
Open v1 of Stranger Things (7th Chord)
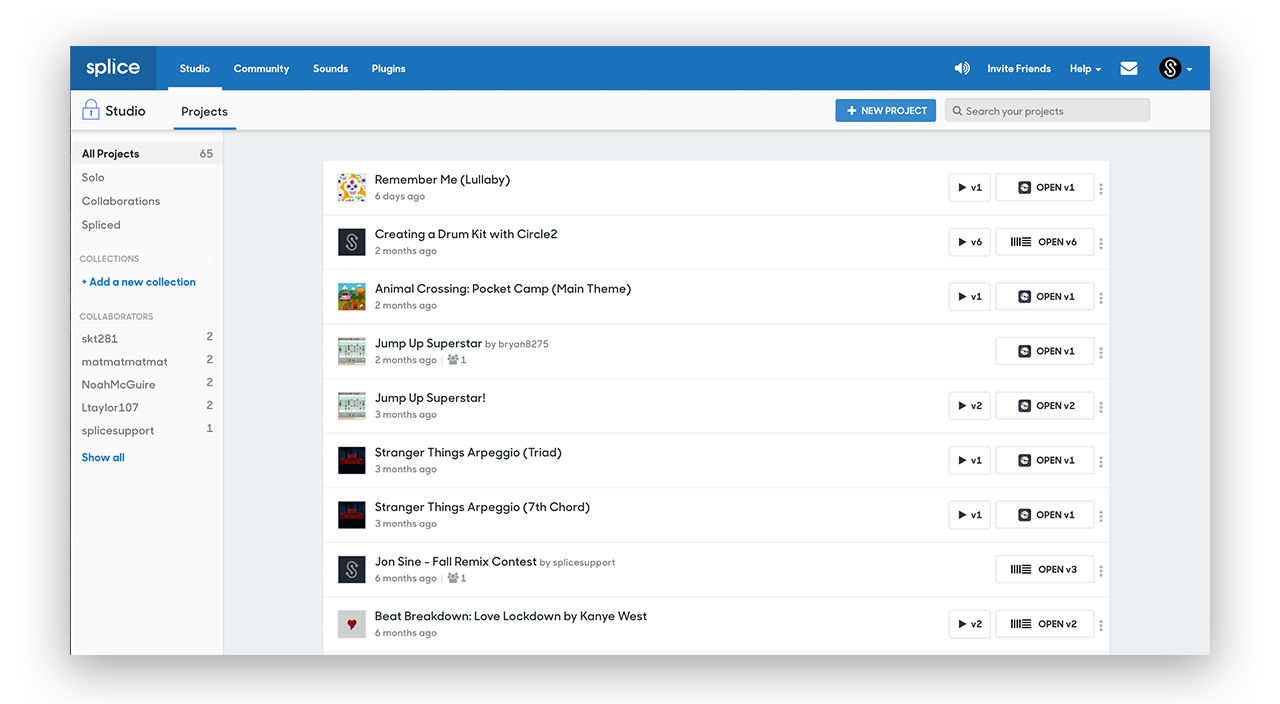coord(1045,515)
